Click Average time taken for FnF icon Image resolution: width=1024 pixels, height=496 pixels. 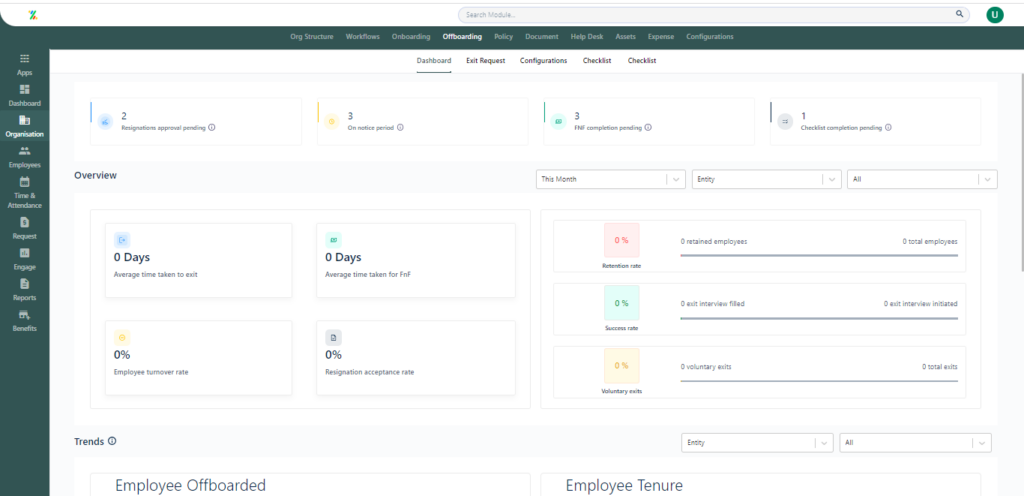(x=334, y=240)
